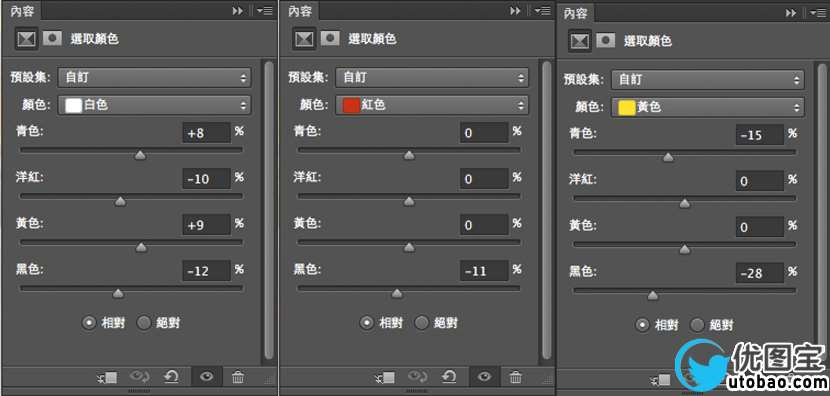Image resolution: width=830 pixels, height=396 pixels.
Task: Click the clip-to-layer icon in the 白色 panel
Action: 107,377
